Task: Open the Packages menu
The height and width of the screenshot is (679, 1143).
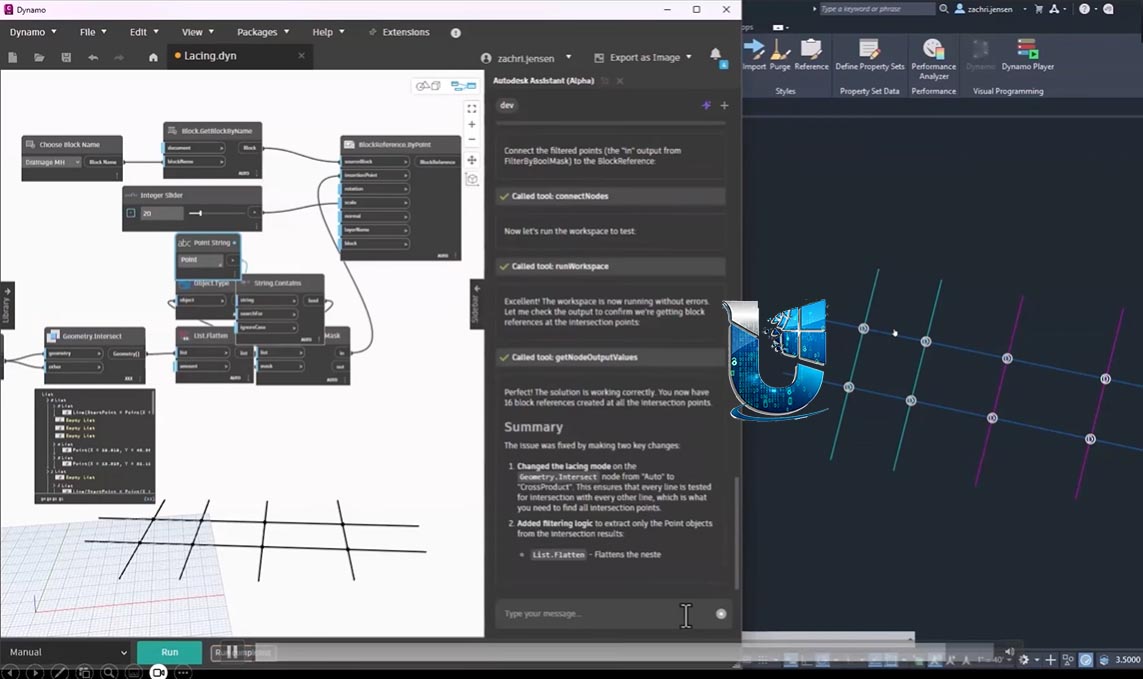Action: tap(263, 32)
